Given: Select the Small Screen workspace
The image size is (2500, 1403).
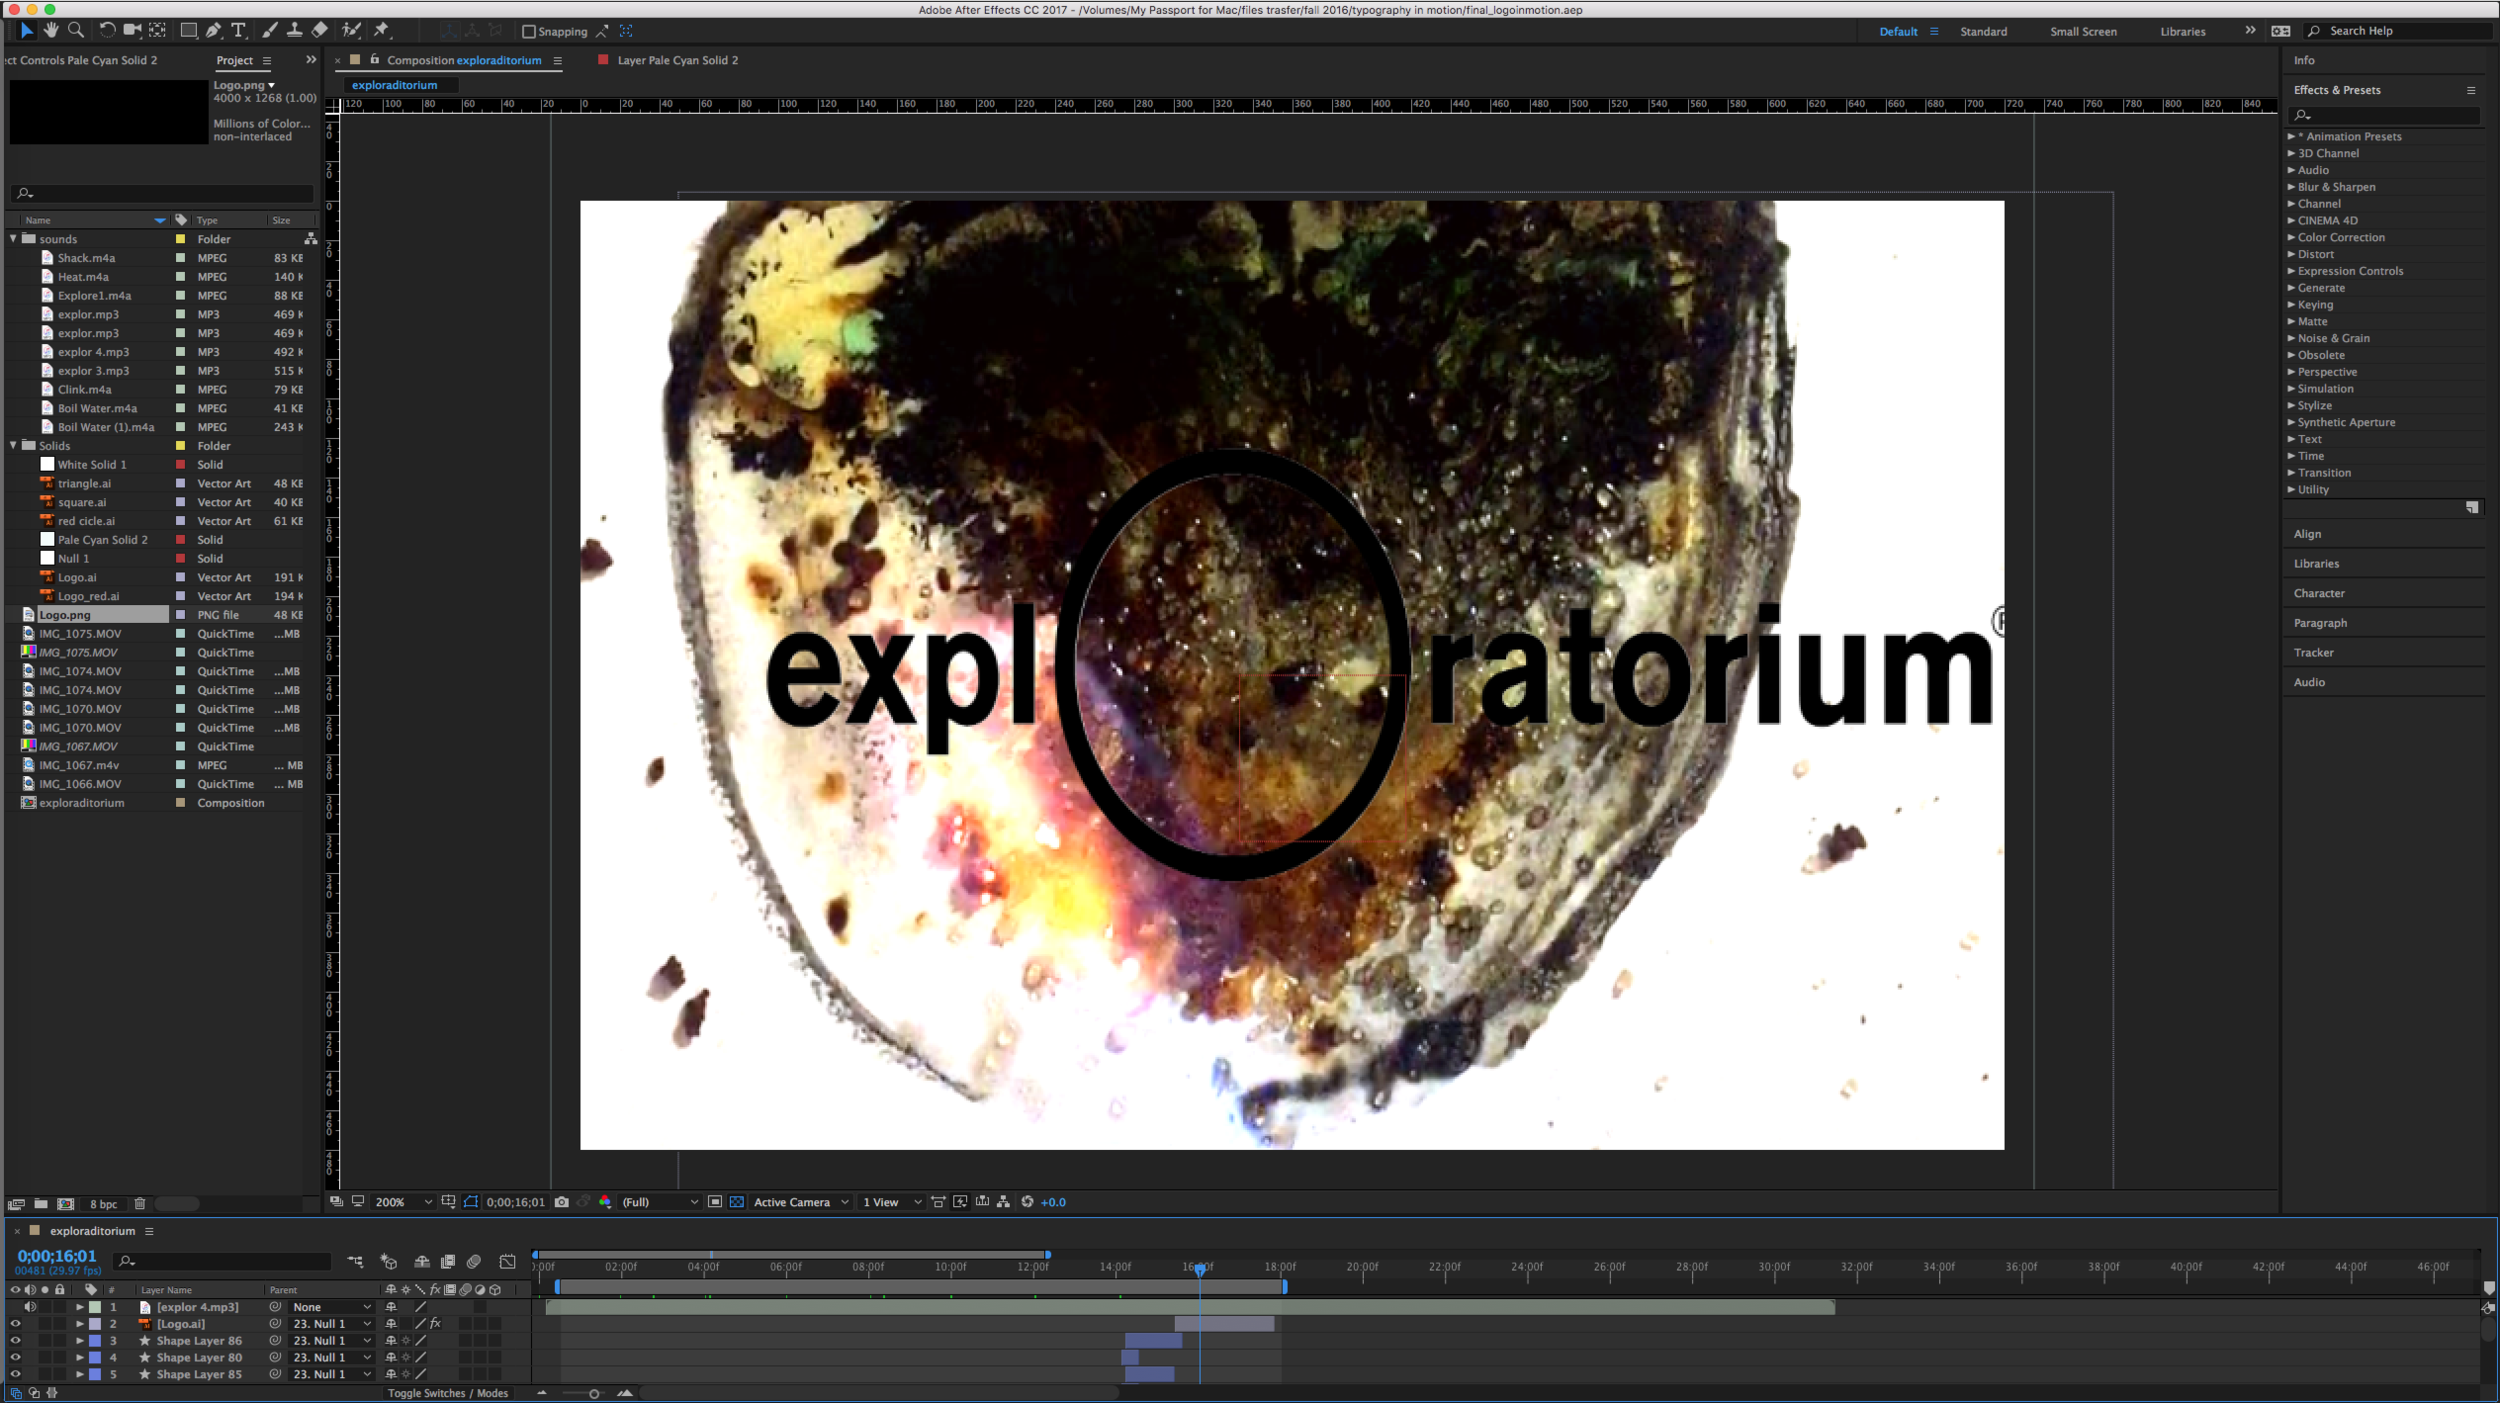Looking at the screenshot, I should (2083, 32).
